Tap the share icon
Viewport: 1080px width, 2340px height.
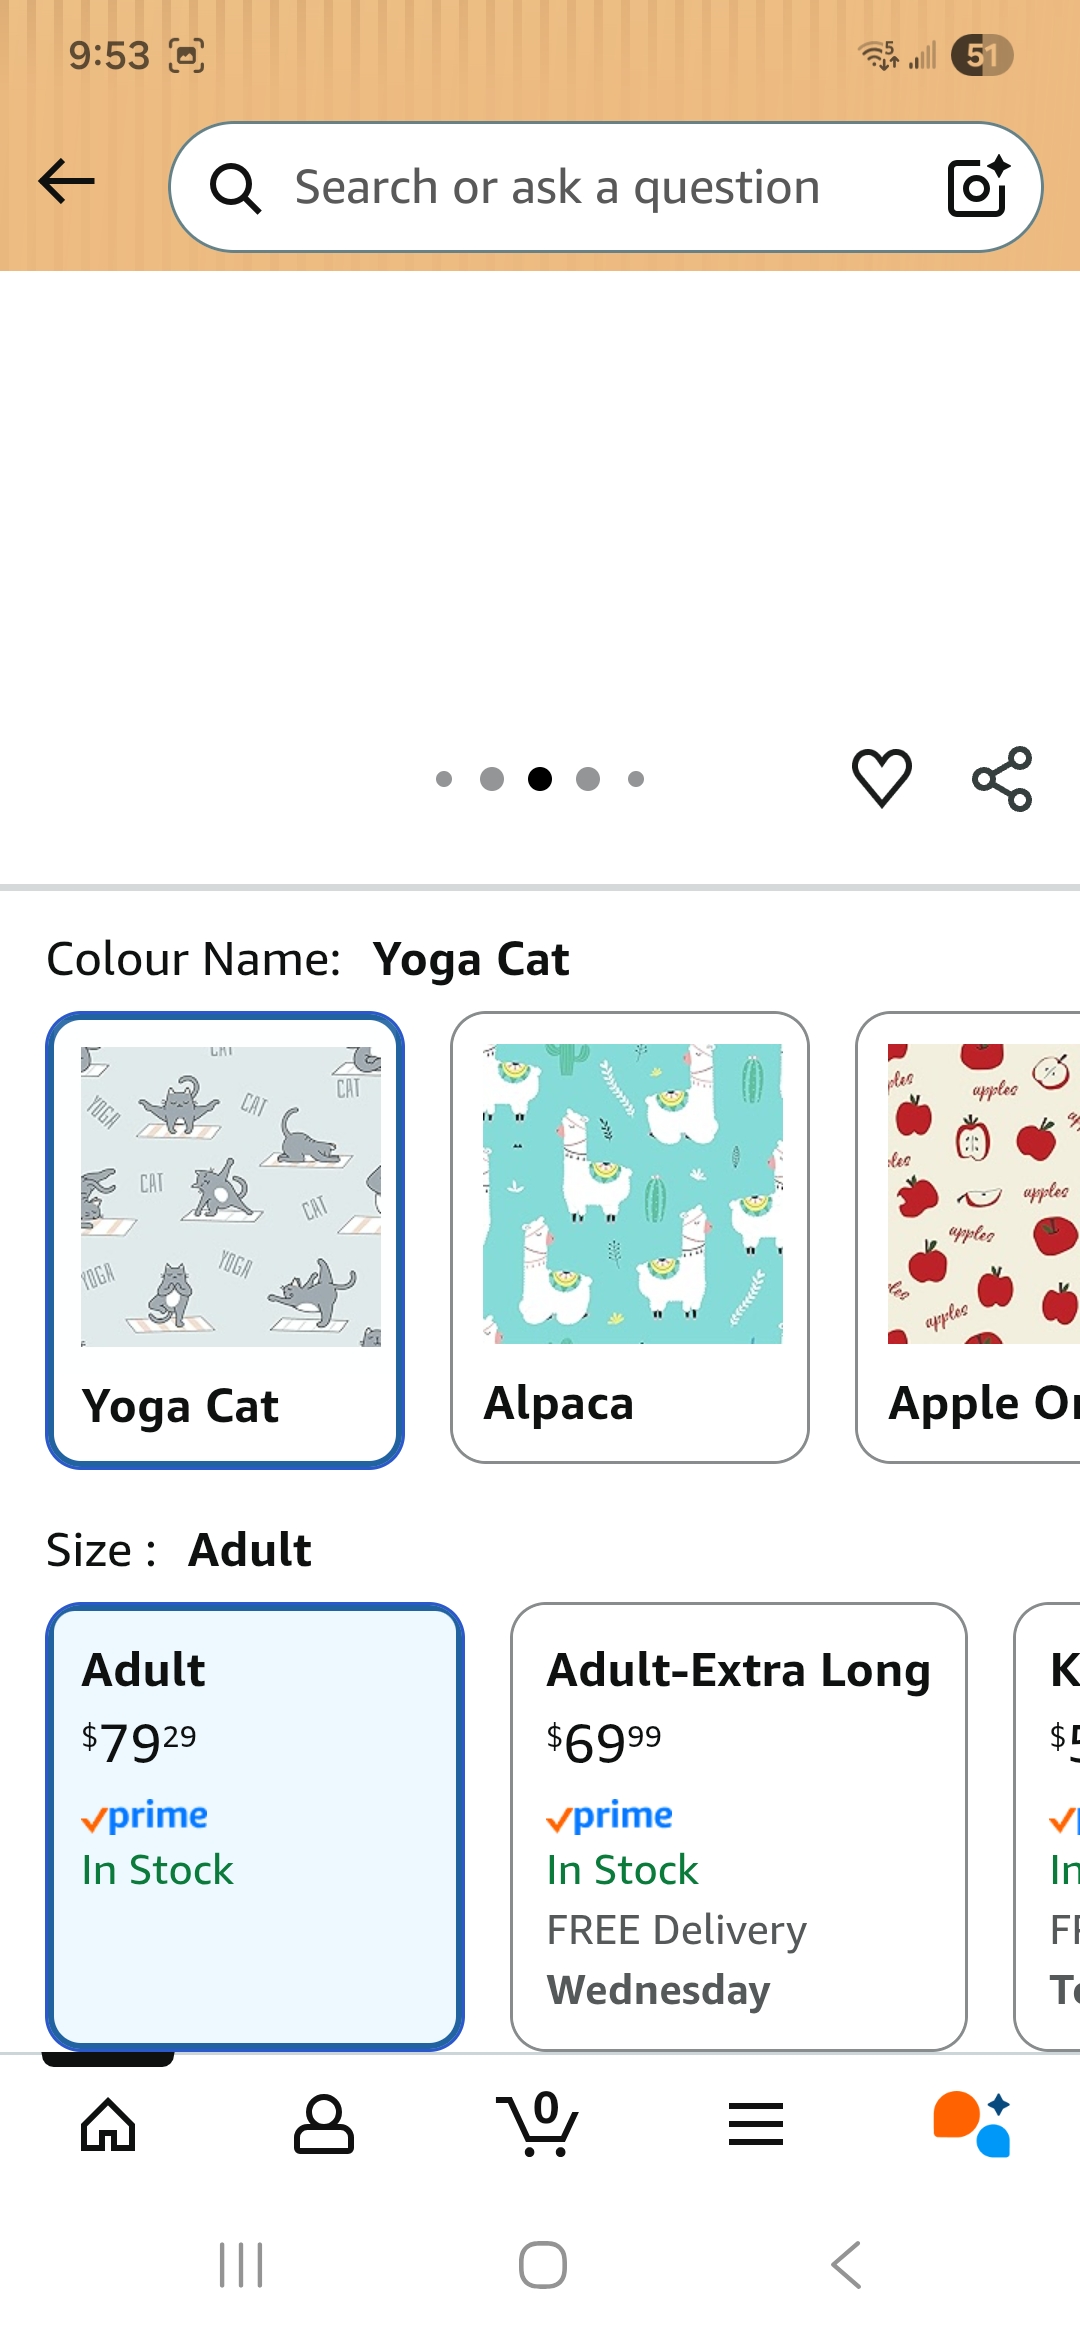[1002, 778]
